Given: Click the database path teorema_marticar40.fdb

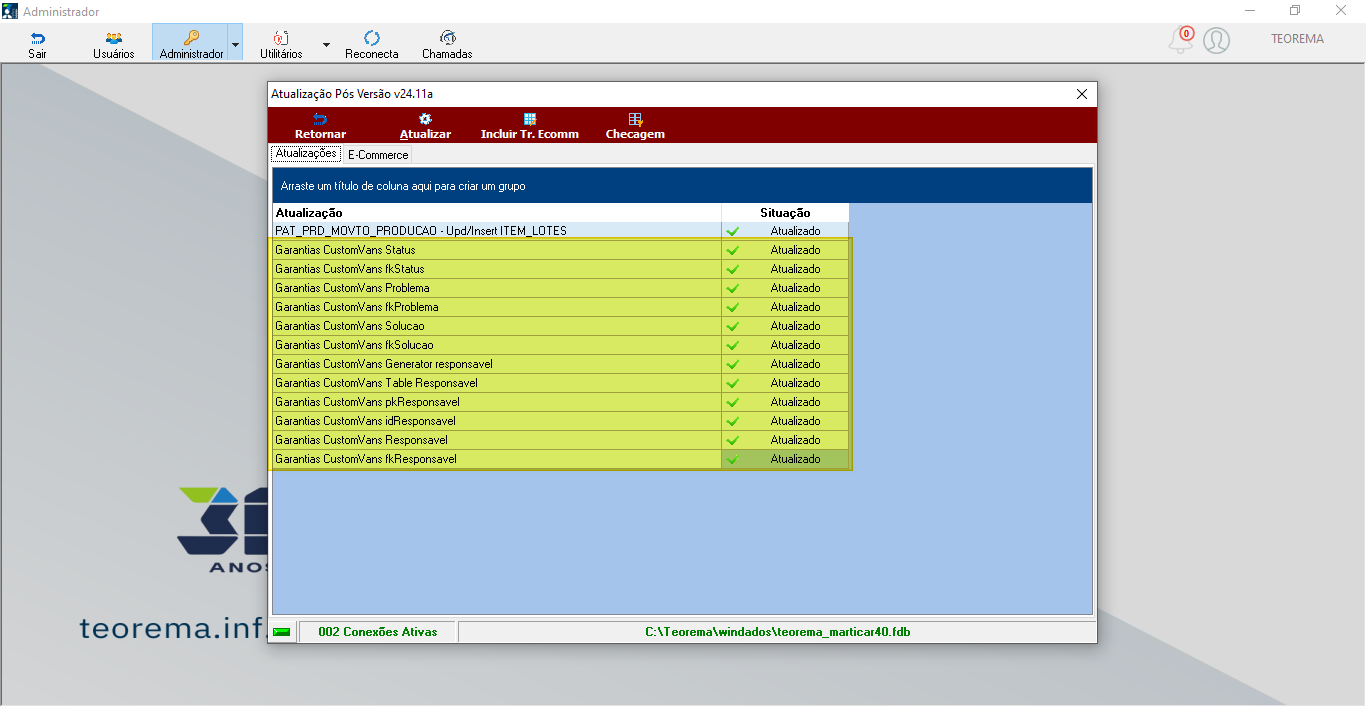Looking at the screenshot, I should click(x=777, y=632).
